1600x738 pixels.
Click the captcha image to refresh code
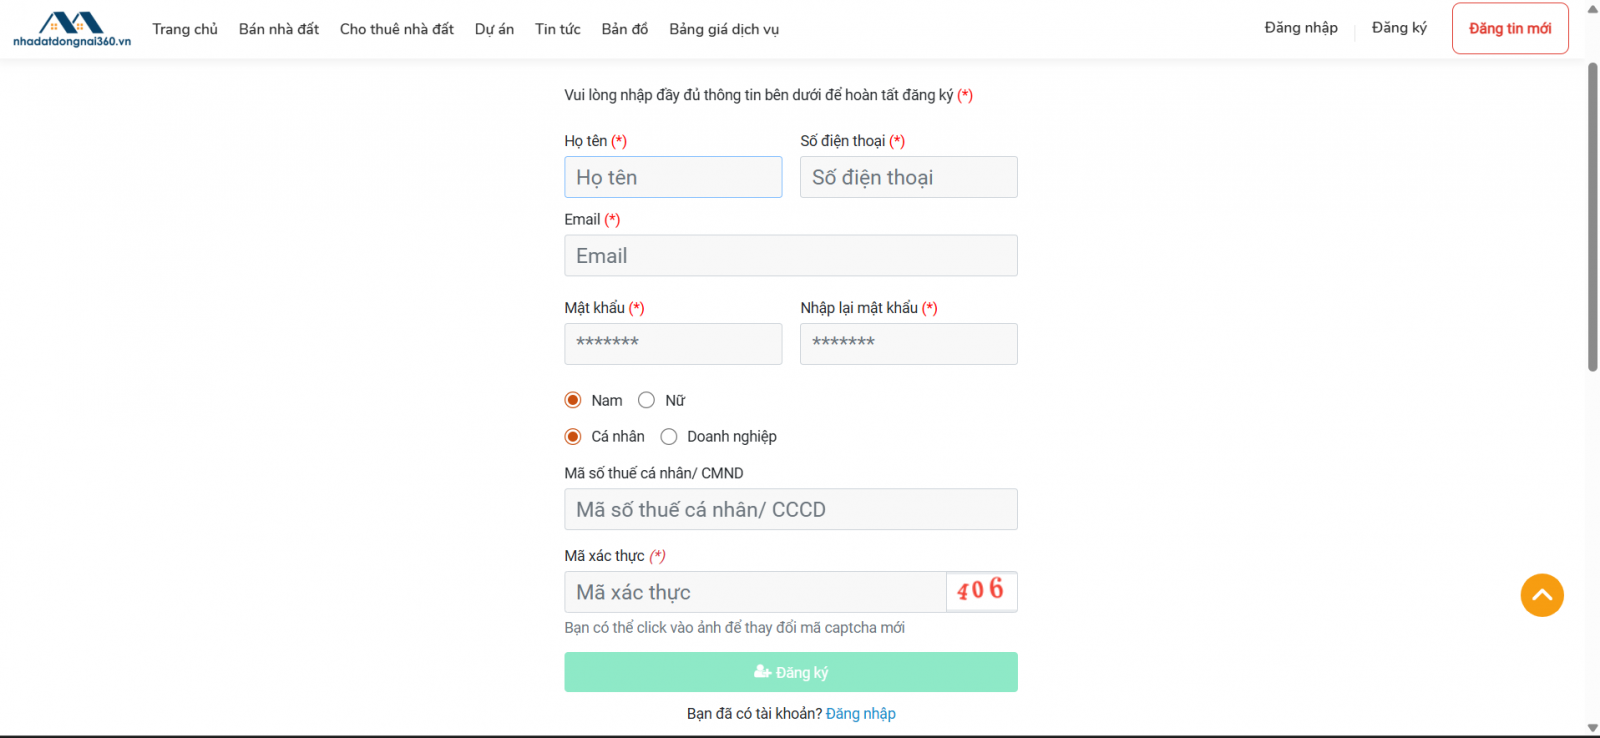(981, 591)
